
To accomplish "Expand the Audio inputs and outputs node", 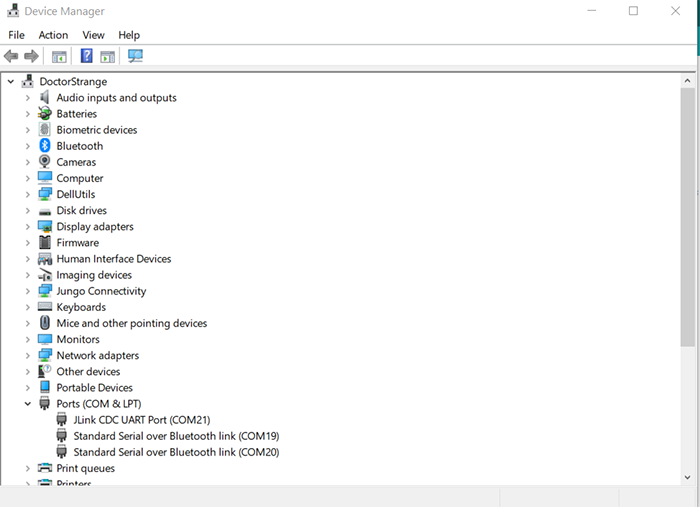I will click(x=28, y=98).
